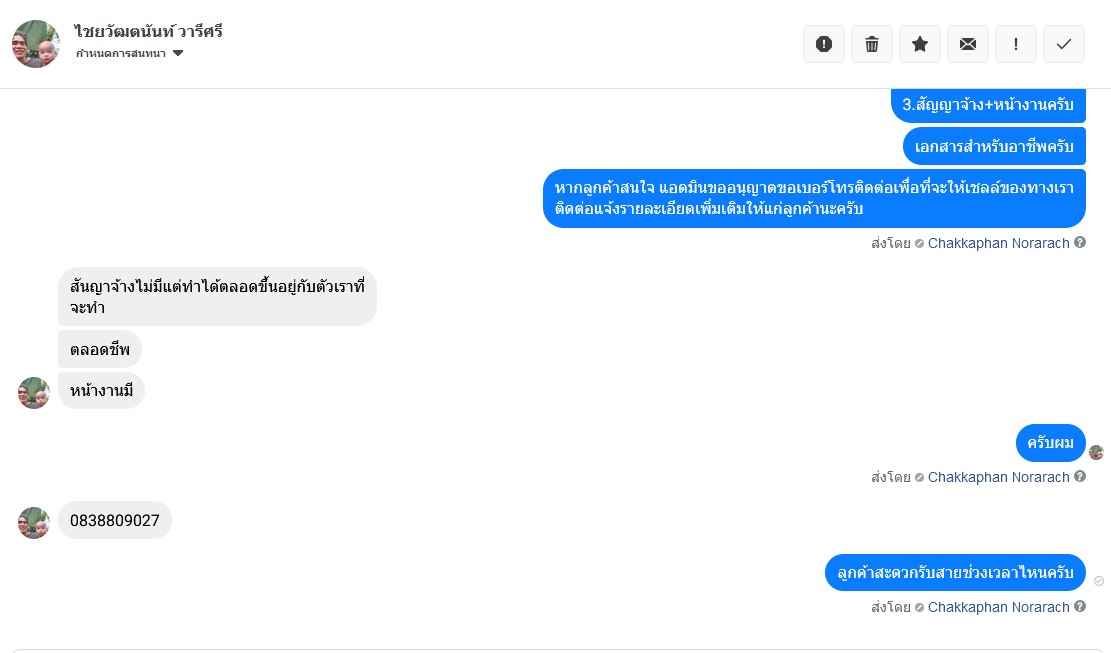
Task: Click the 0838809027 phone number bubble
Action: 115,521
